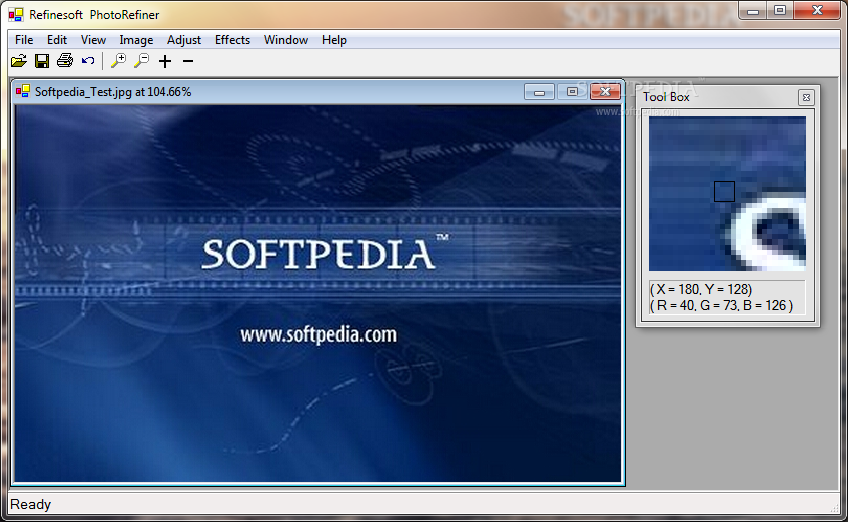Image resolution: width=848 pixels, height=522 pixels.
Task: Minimize the Softpedia_Test.jpg document window
Action: [539, 92]
